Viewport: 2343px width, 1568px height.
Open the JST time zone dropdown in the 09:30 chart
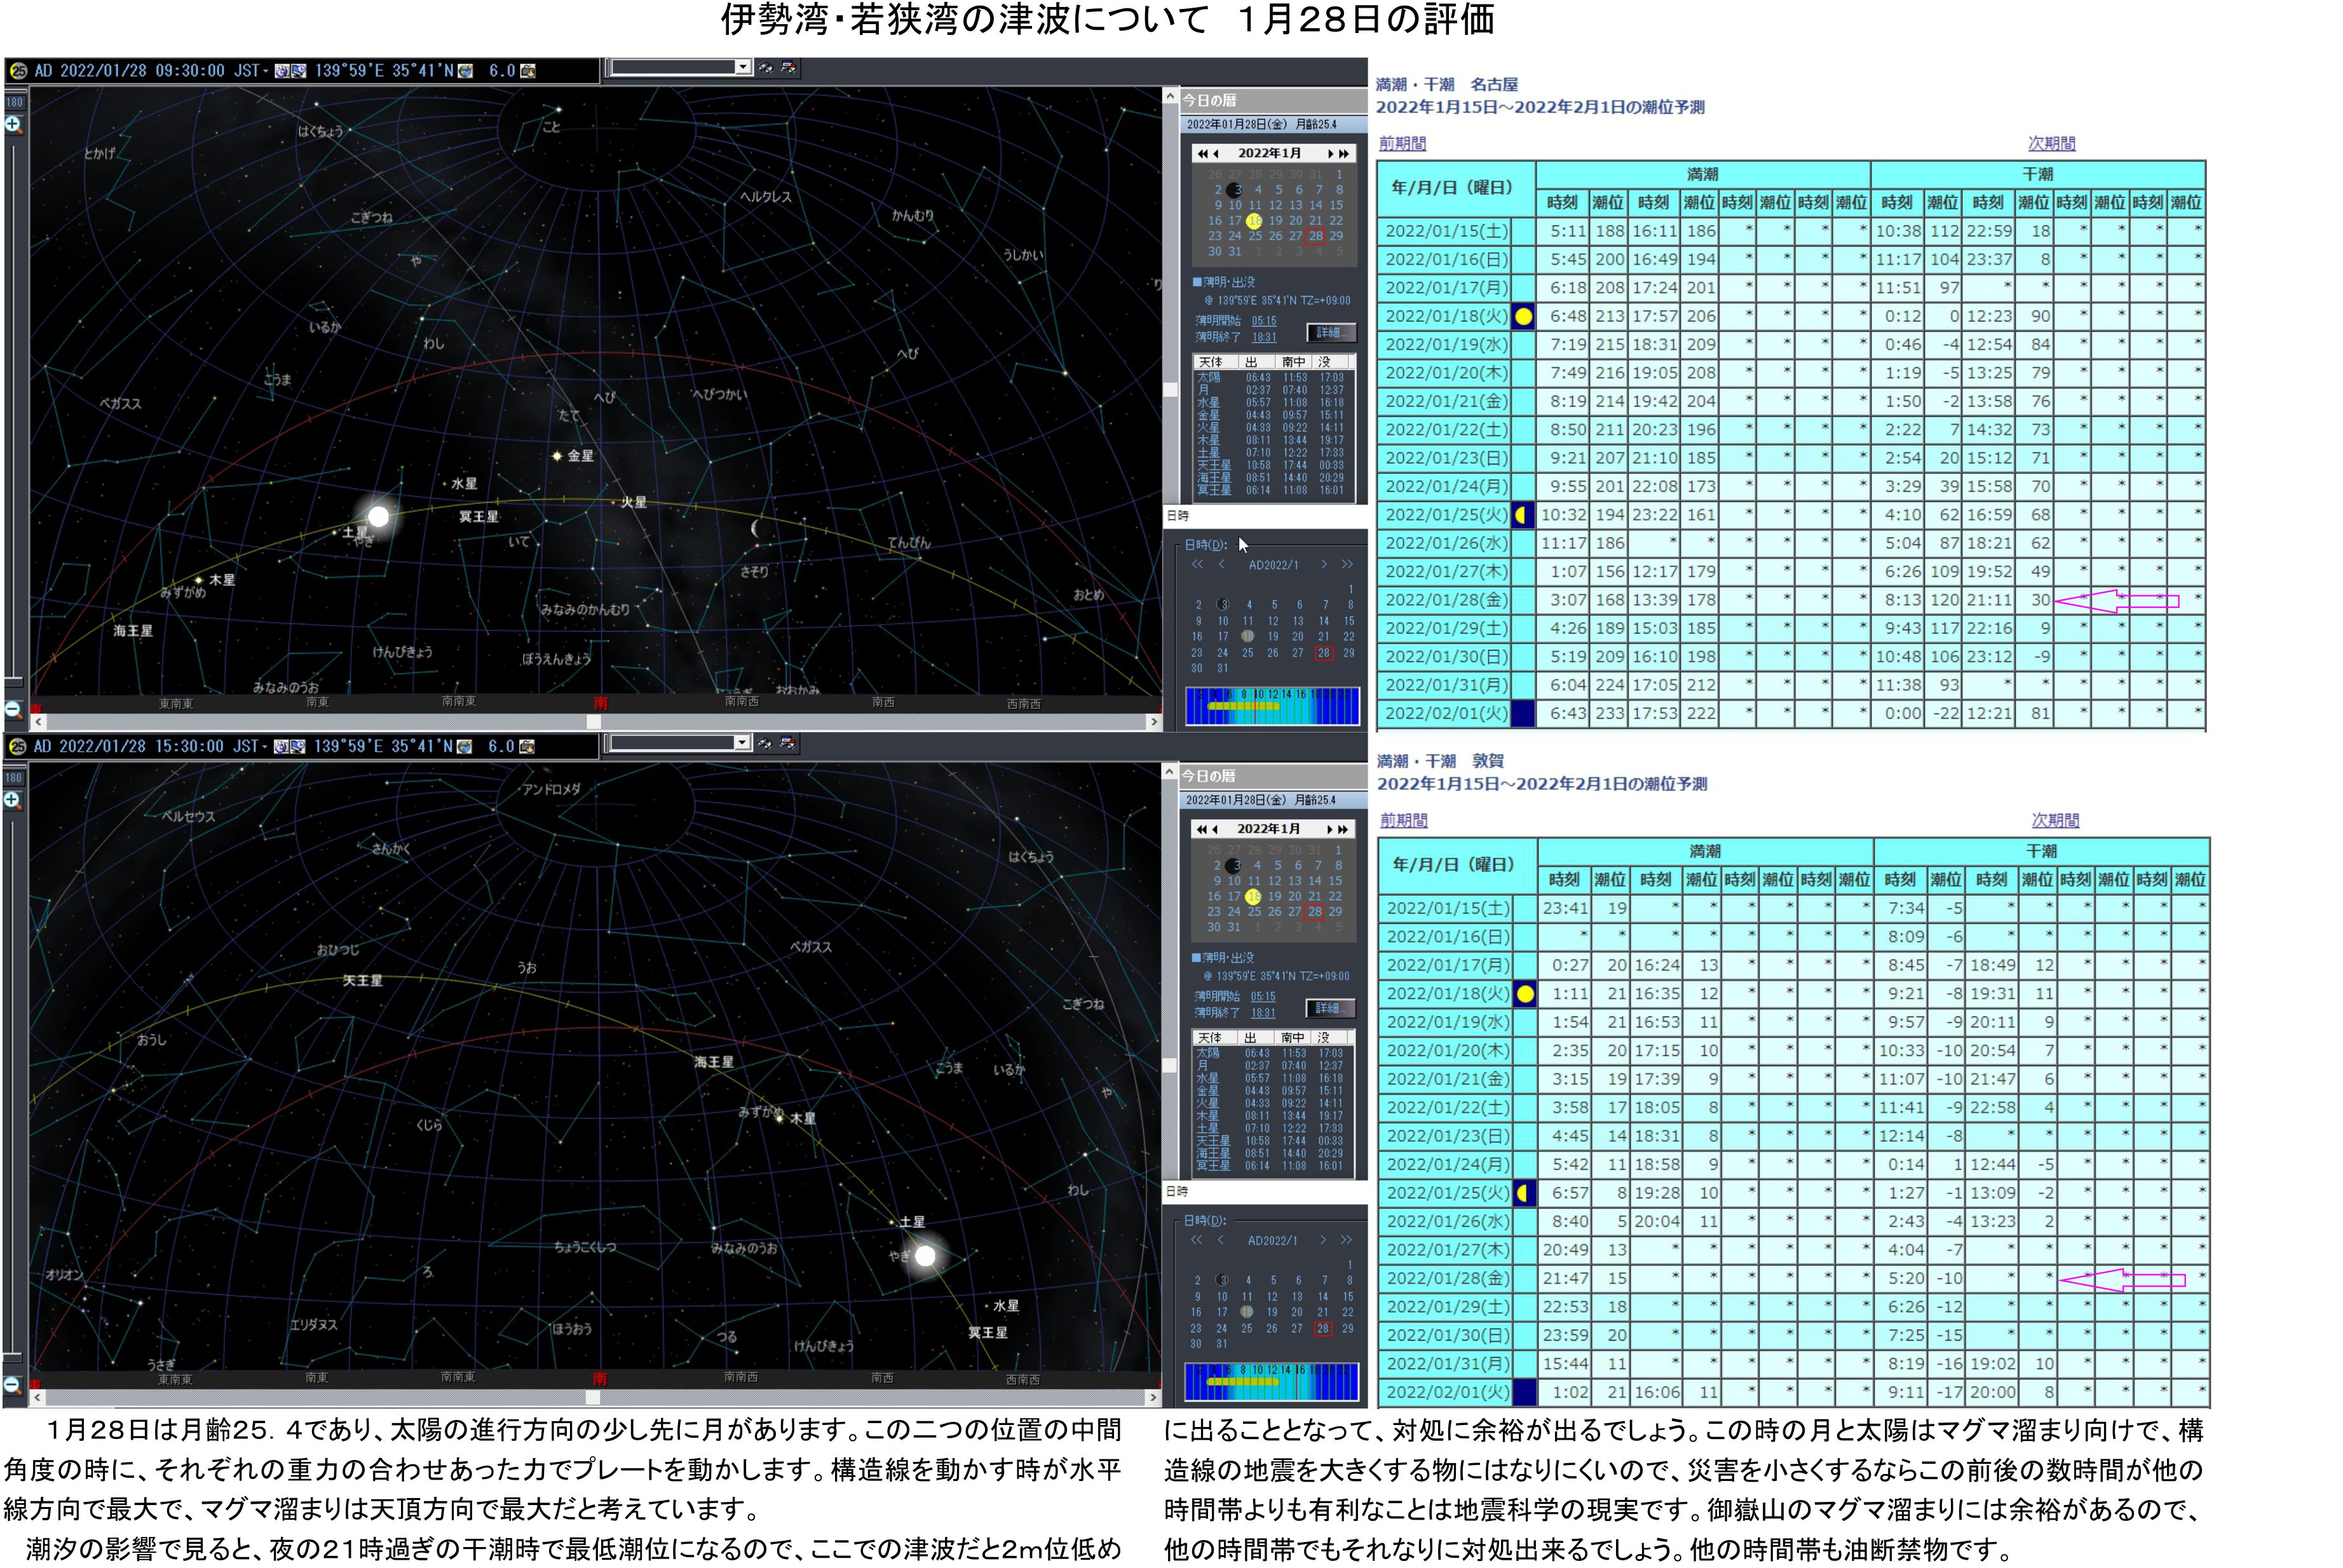[x=266, y=72]
